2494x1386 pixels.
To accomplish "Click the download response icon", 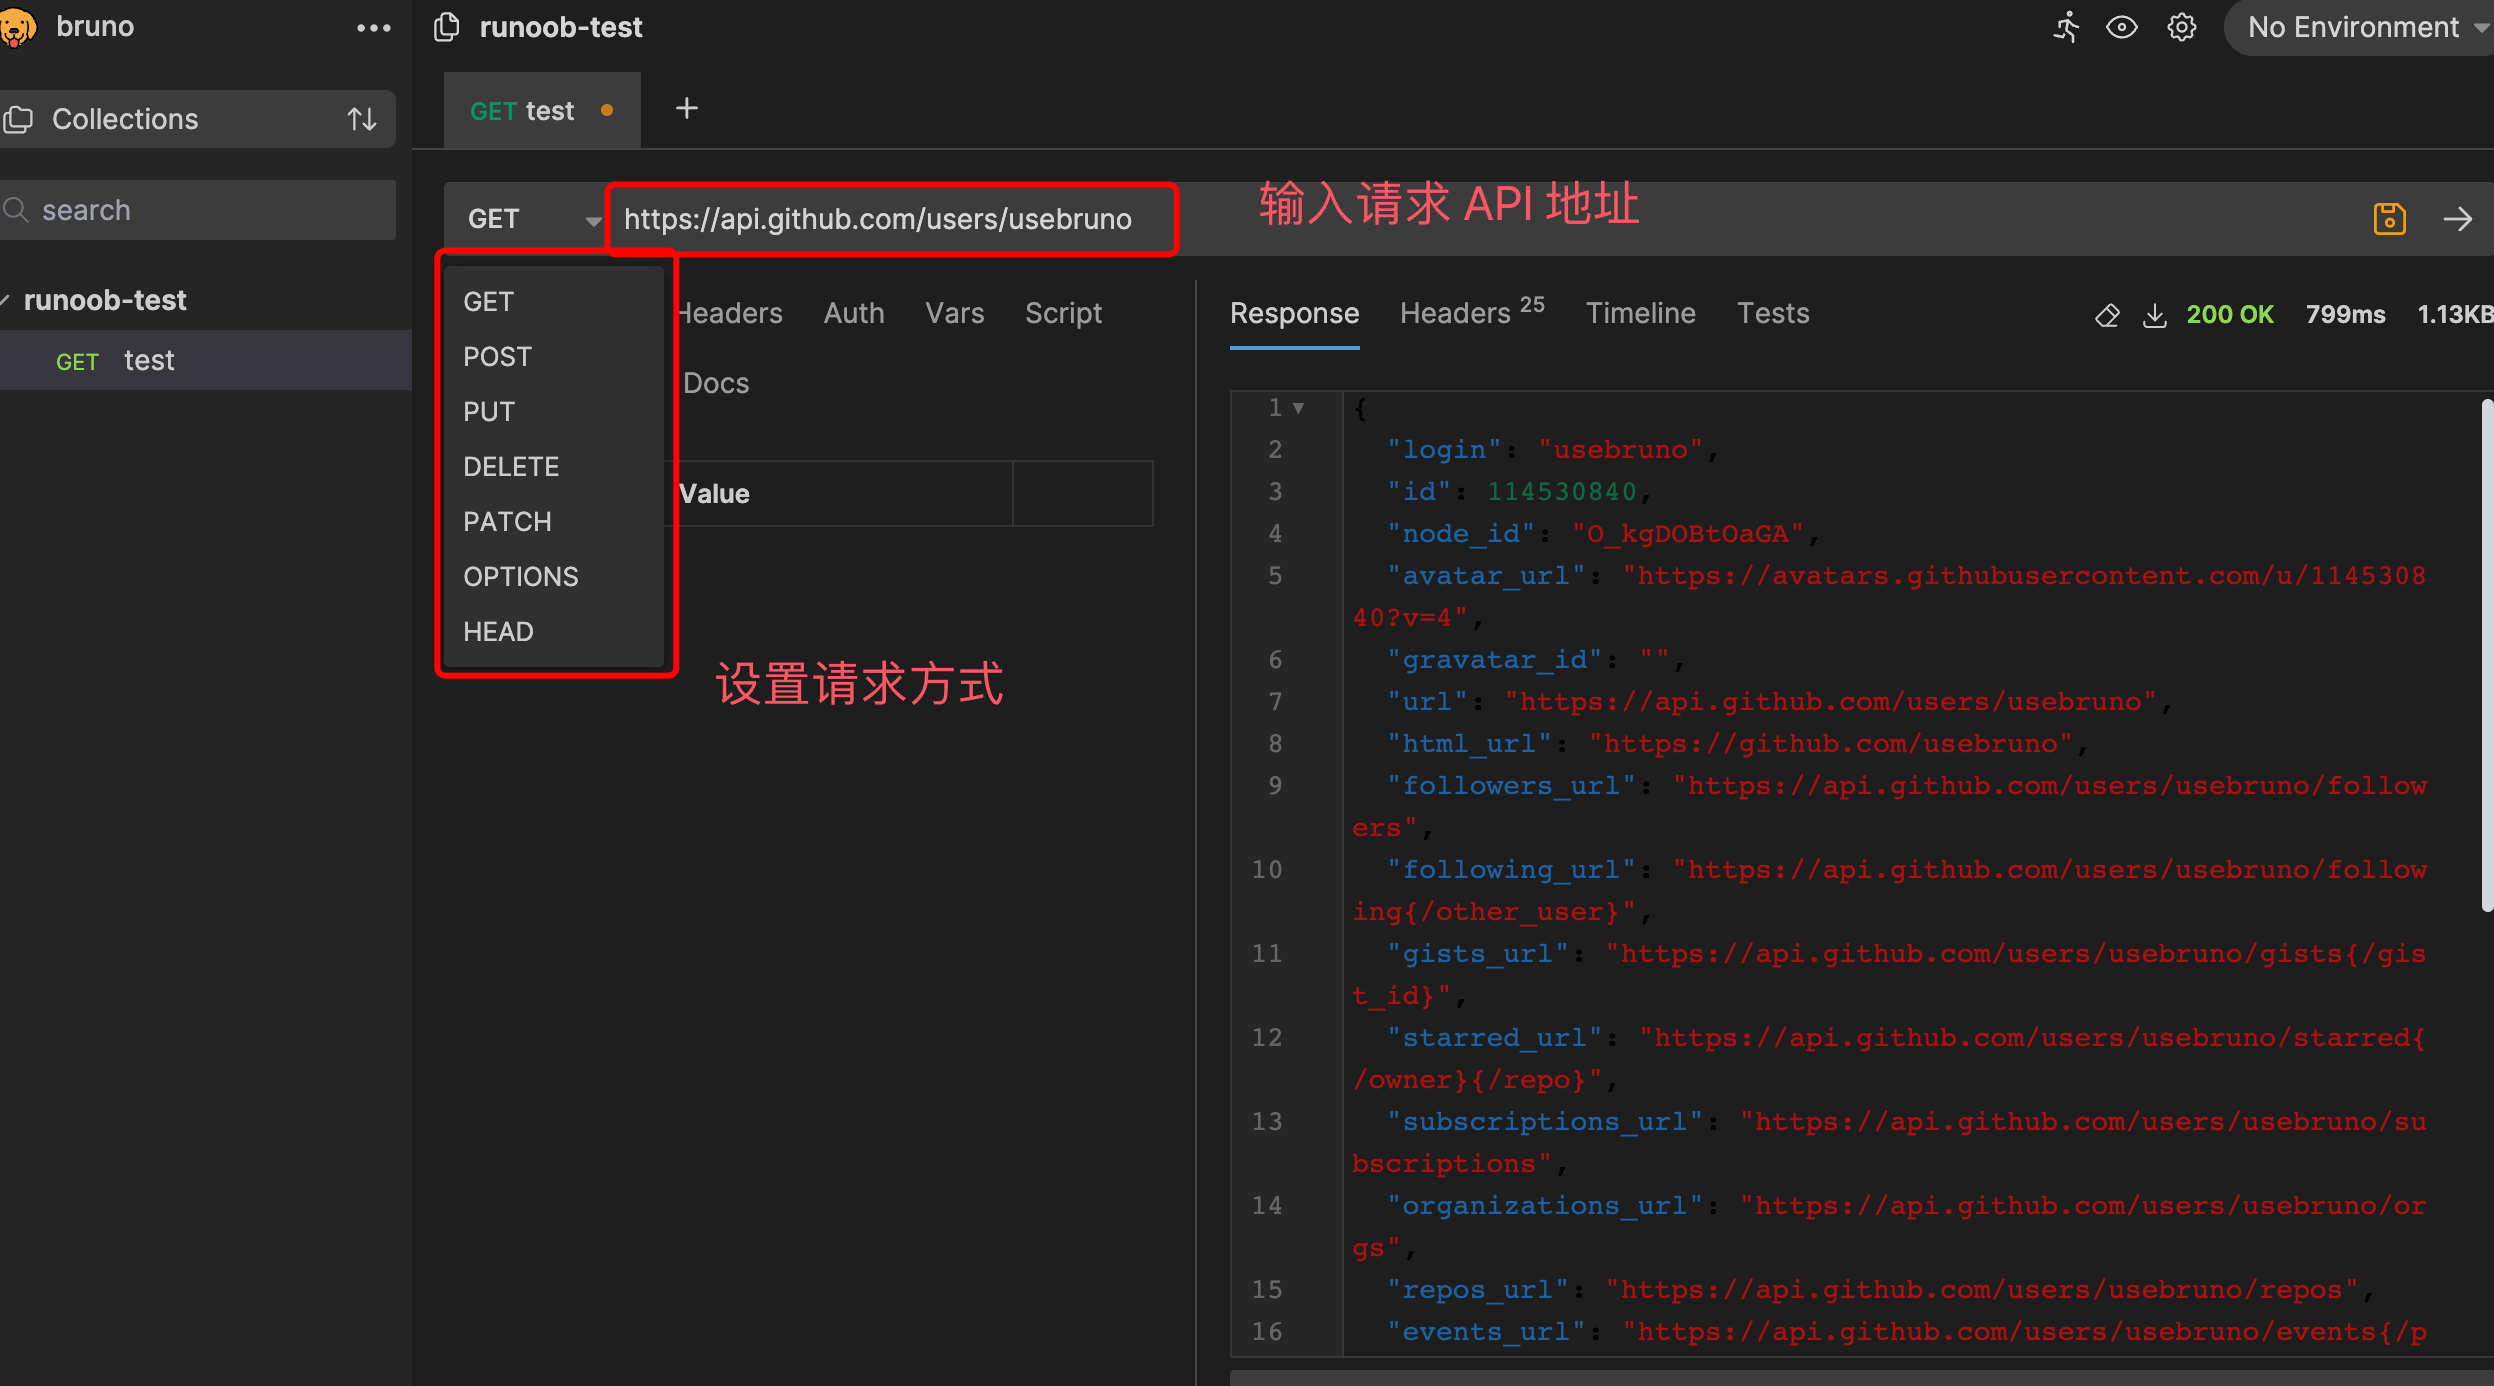I will pyautogui.click(x=2155, y=315).
